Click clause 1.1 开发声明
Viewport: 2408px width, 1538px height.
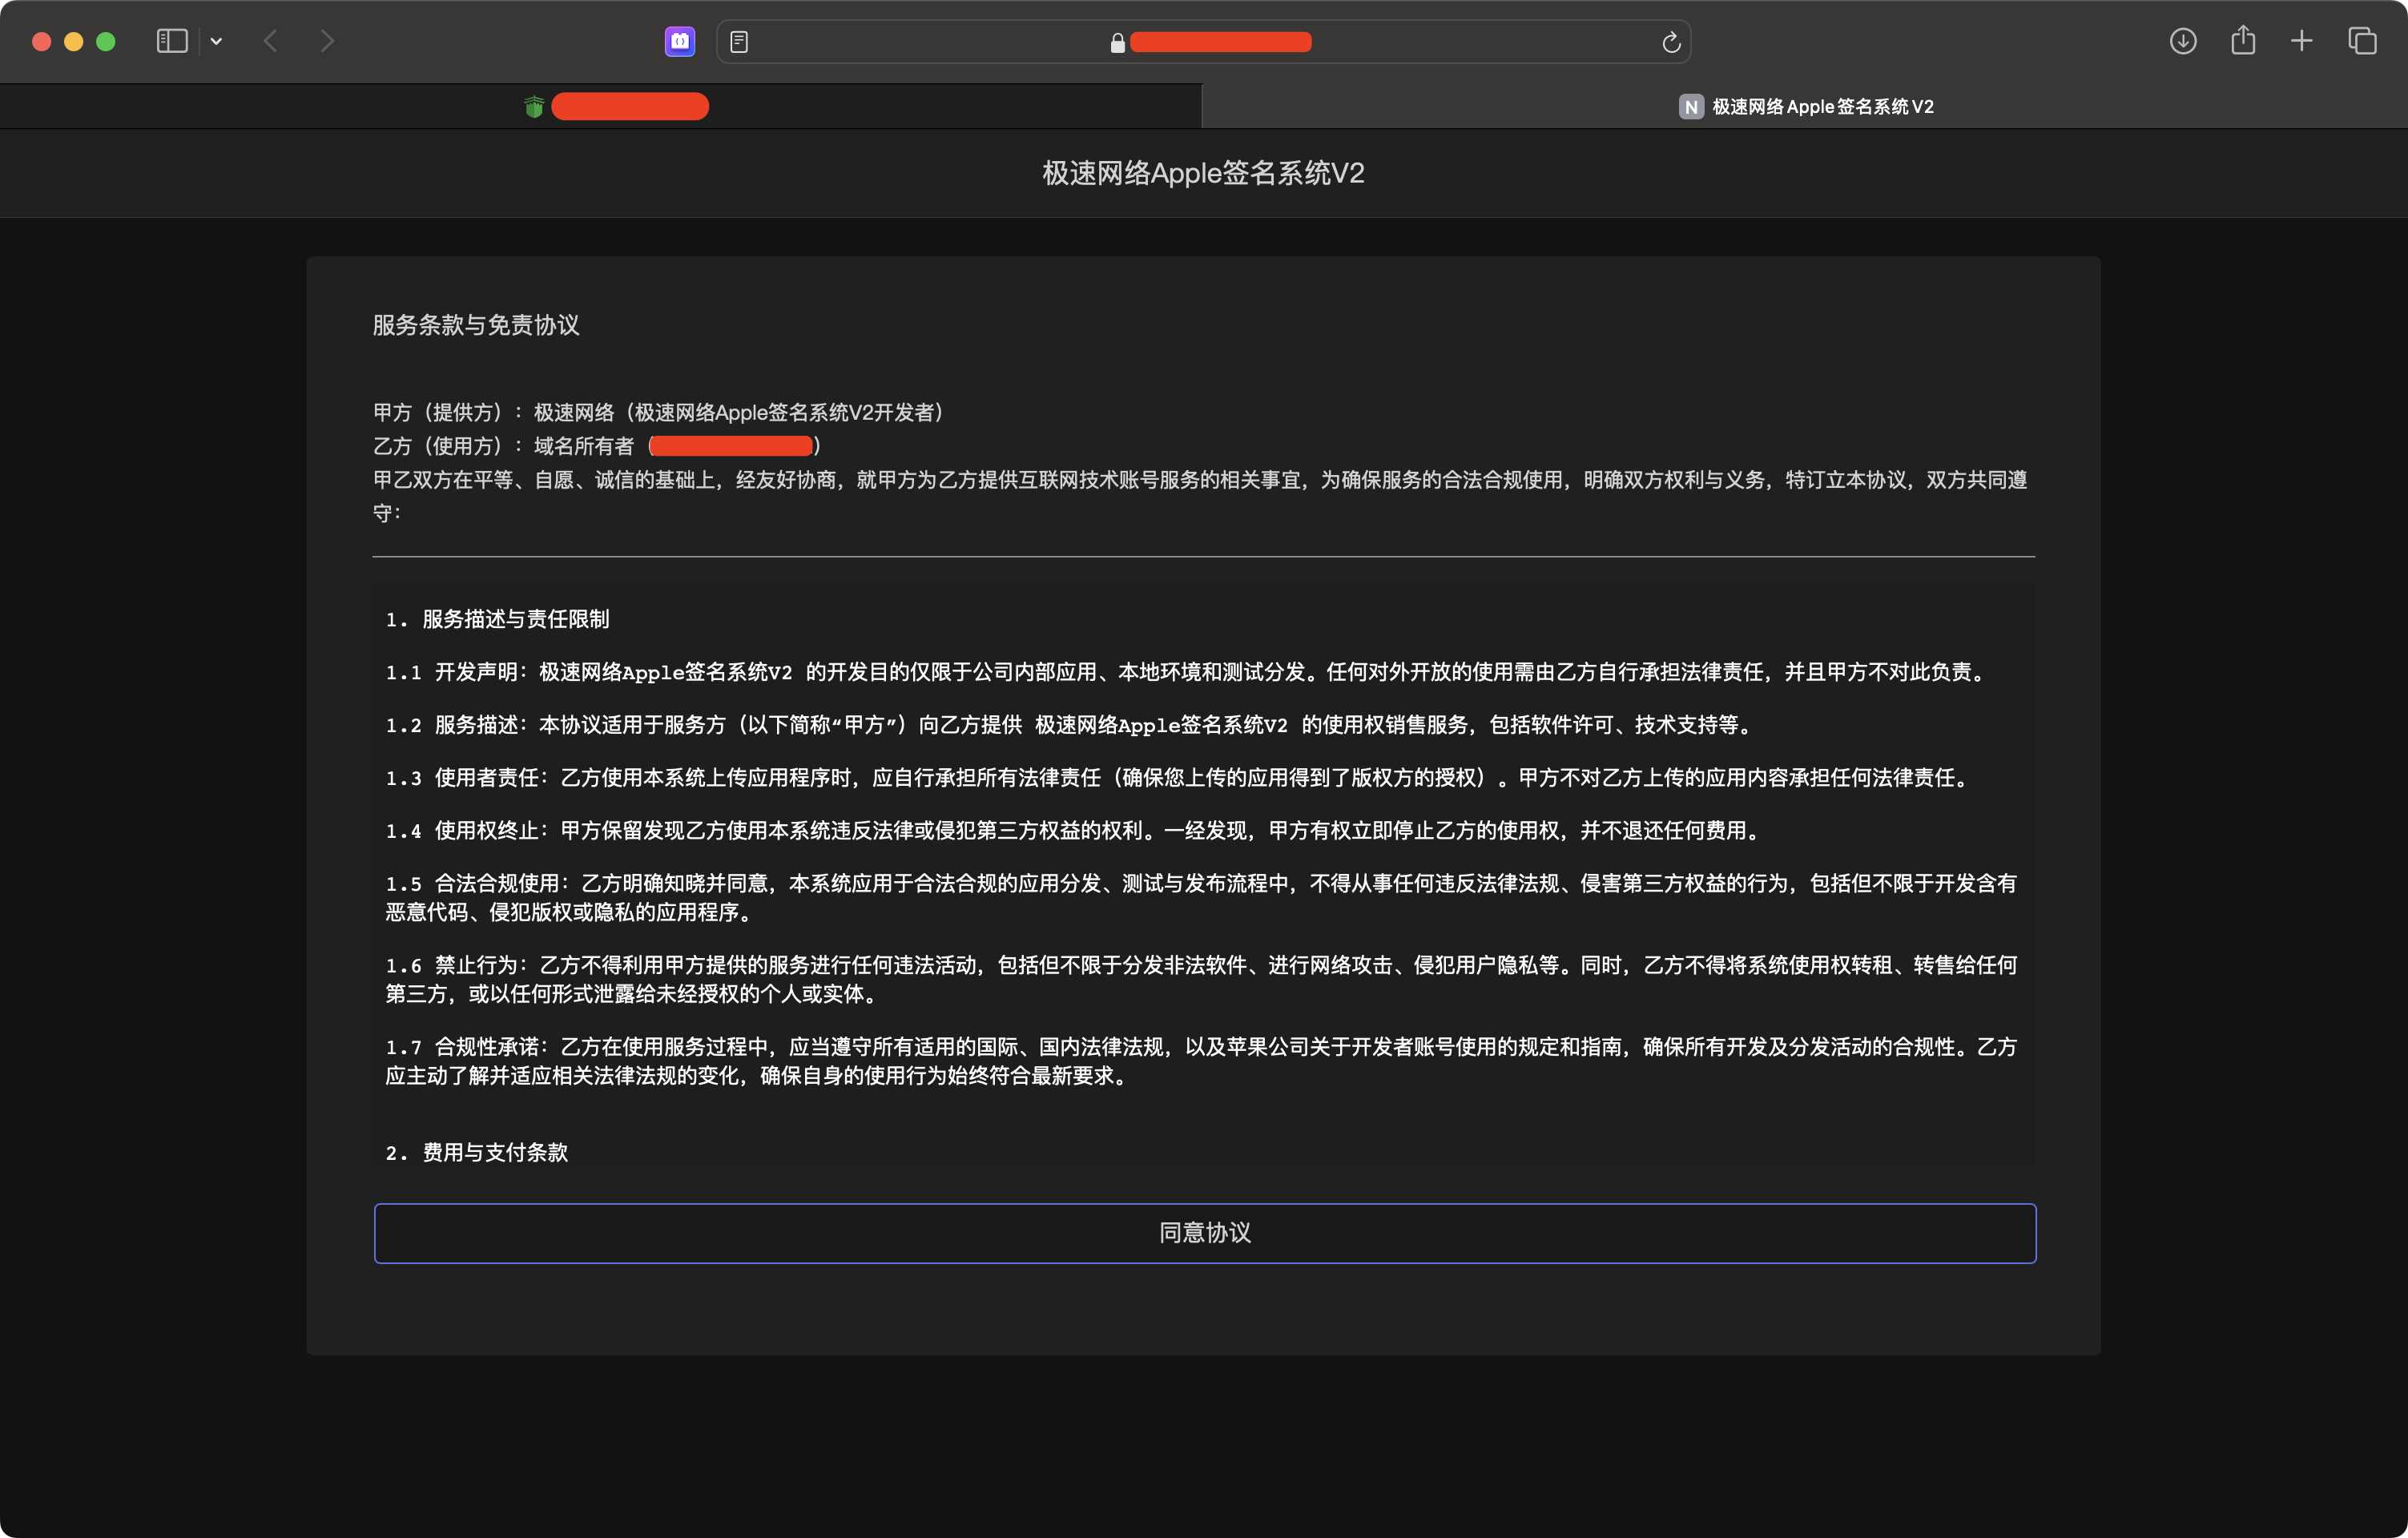point(1185,672)
